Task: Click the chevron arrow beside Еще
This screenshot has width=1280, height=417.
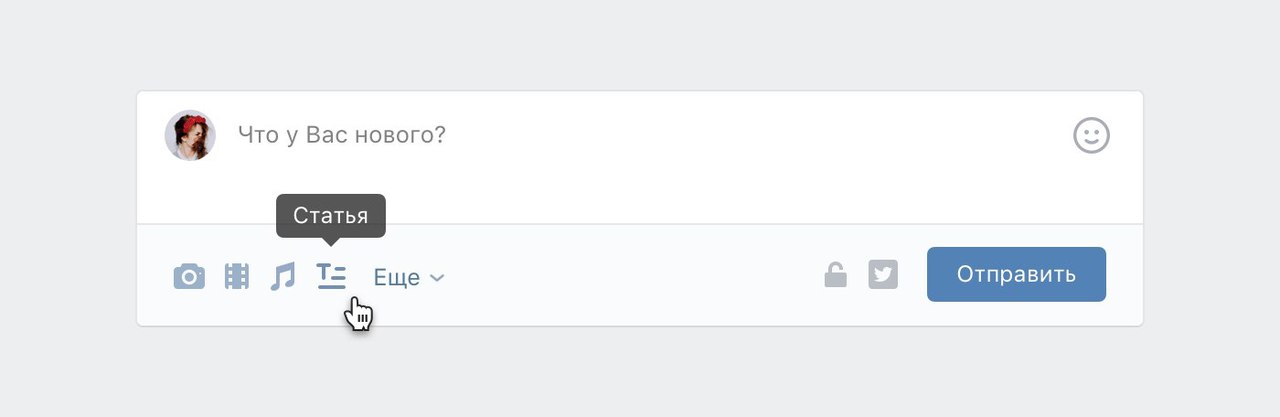Action: (x=437, y=278)
